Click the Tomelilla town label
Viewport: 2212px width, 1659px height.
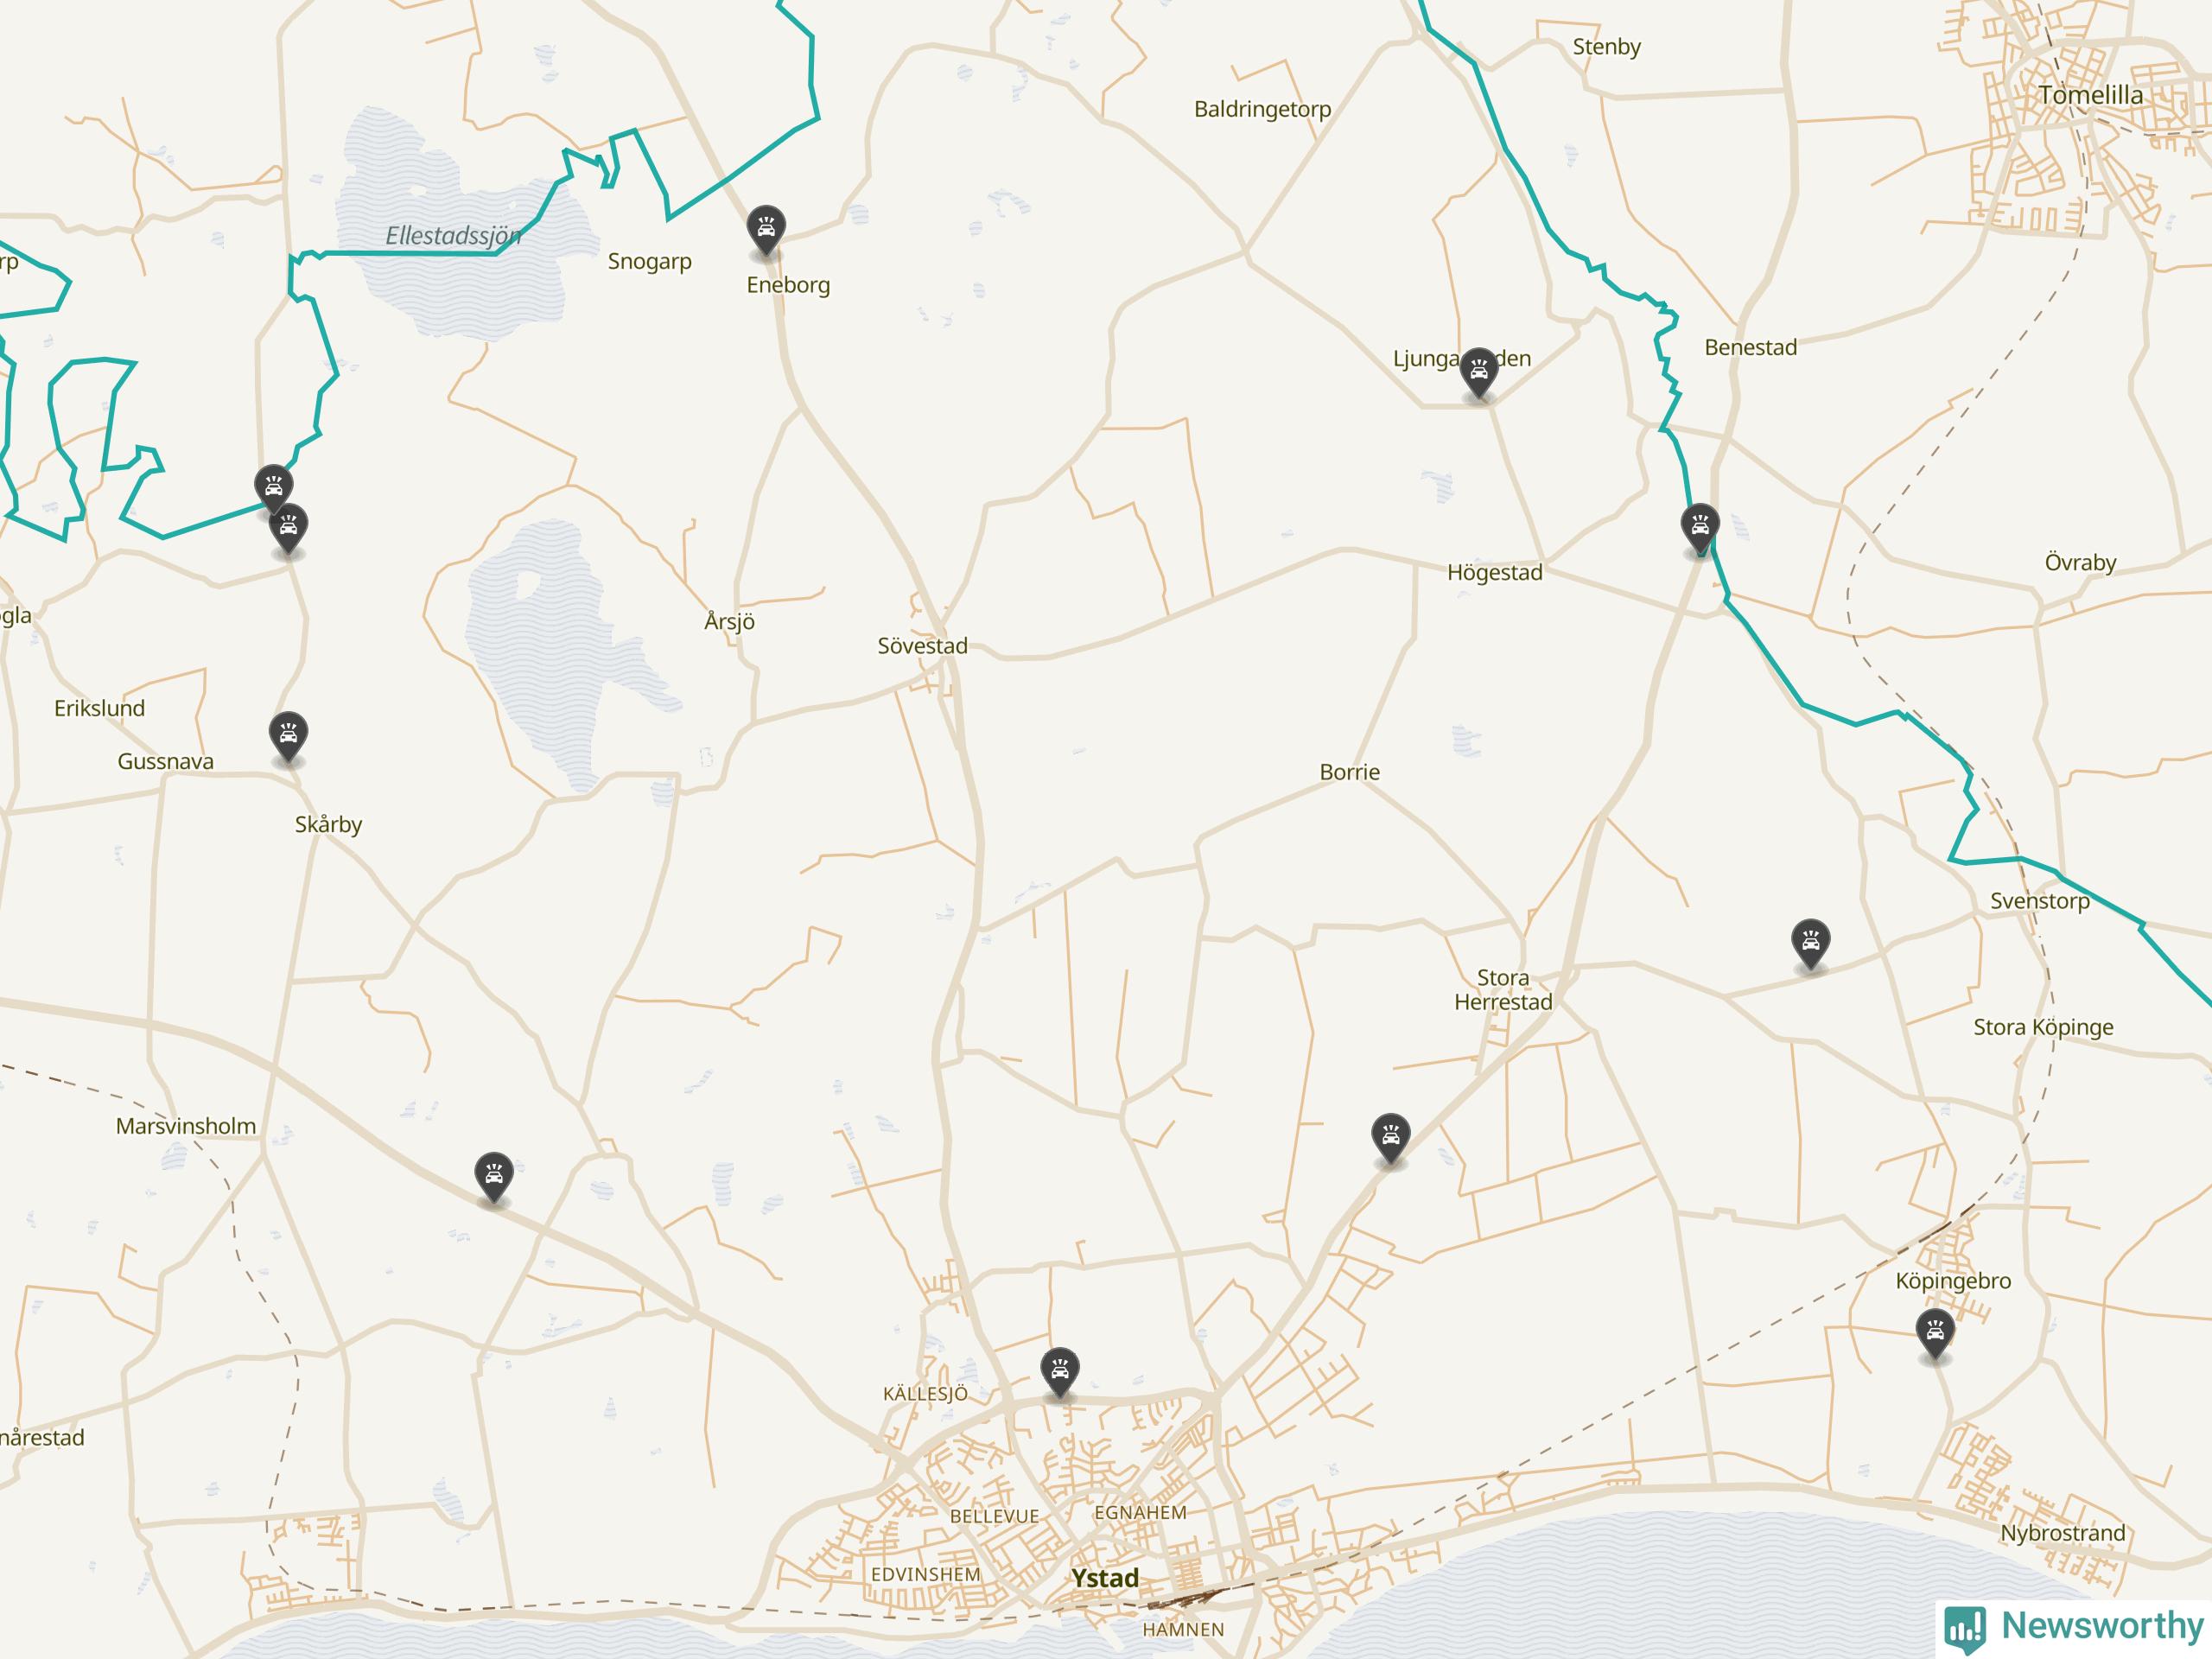coord(2091,95)
